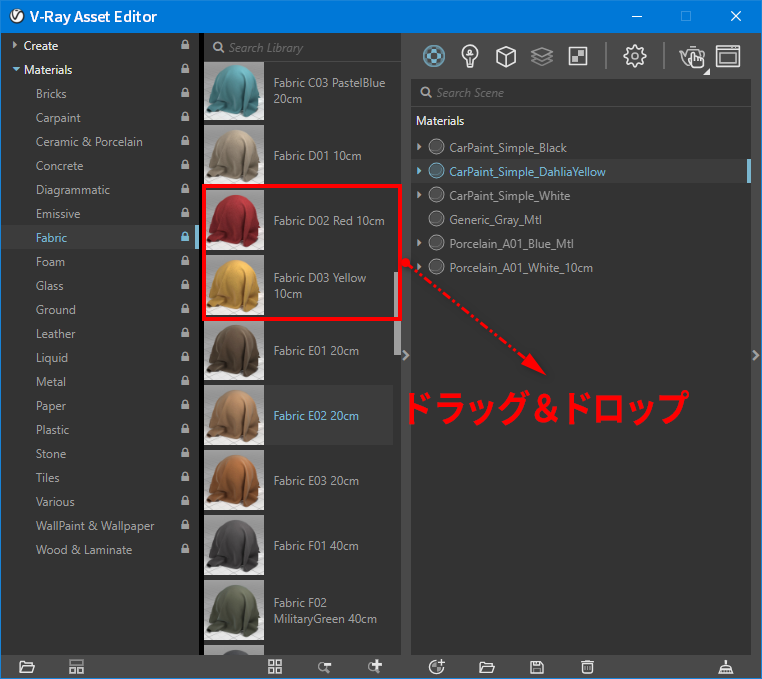762x679 pixels.
Task: Click the Search Library field
Action: point(302,48)
